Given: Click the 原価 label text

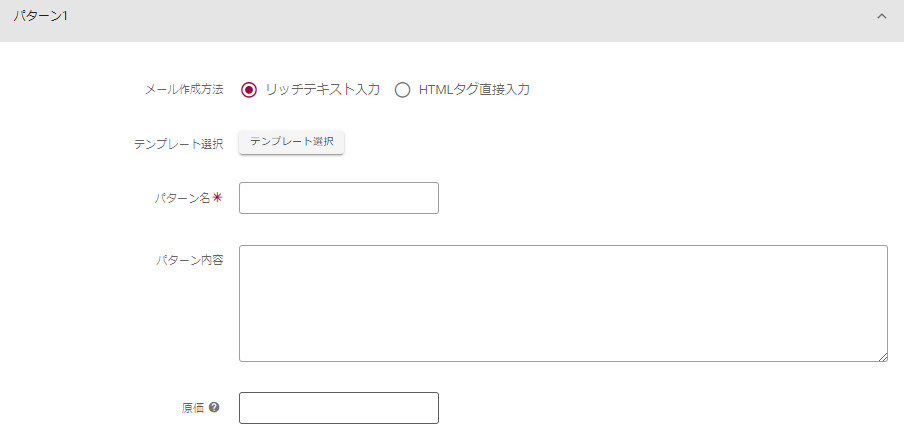Looking at the screenshot, I should point(193,408).
